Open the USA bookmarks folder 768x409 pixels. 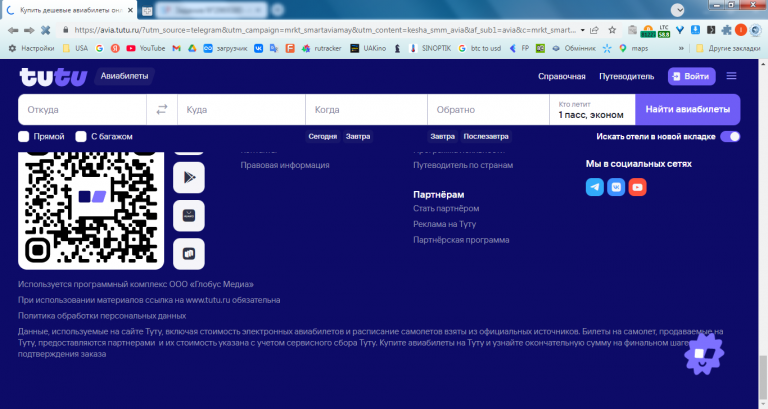click(x=75, y=48)
